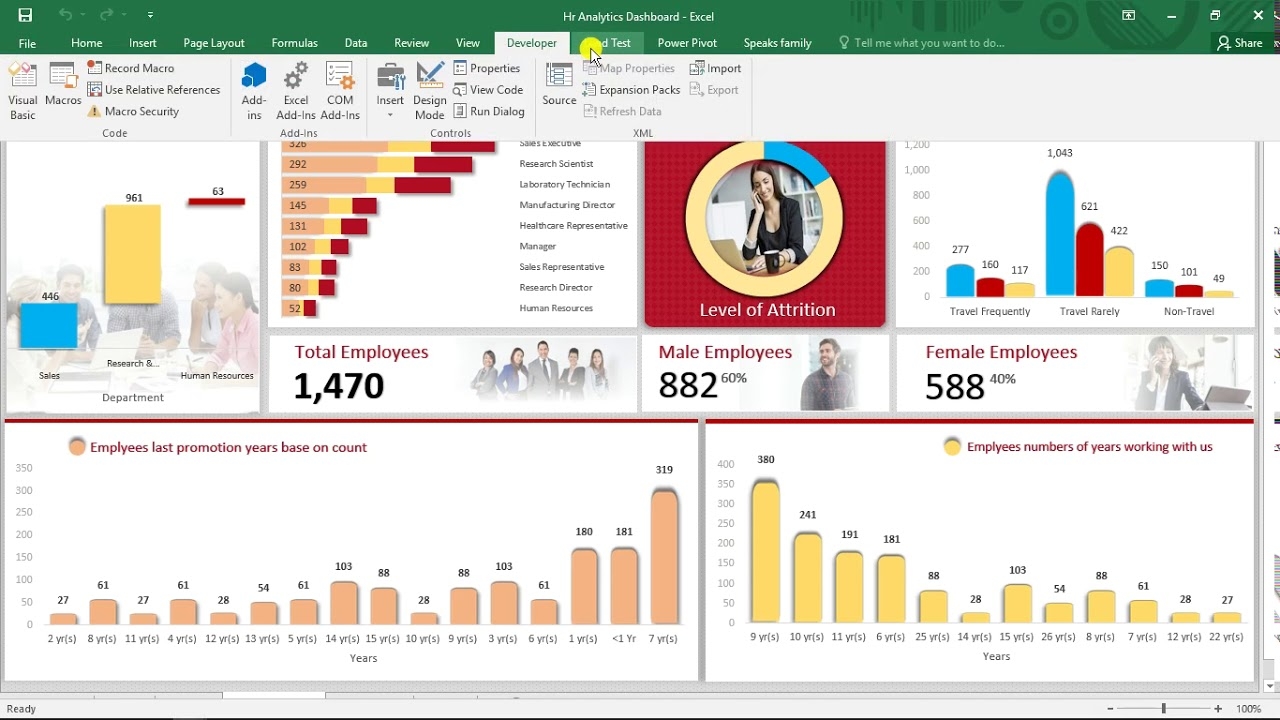Toggle Design Mode in Controls group

(x=430, y=90)
